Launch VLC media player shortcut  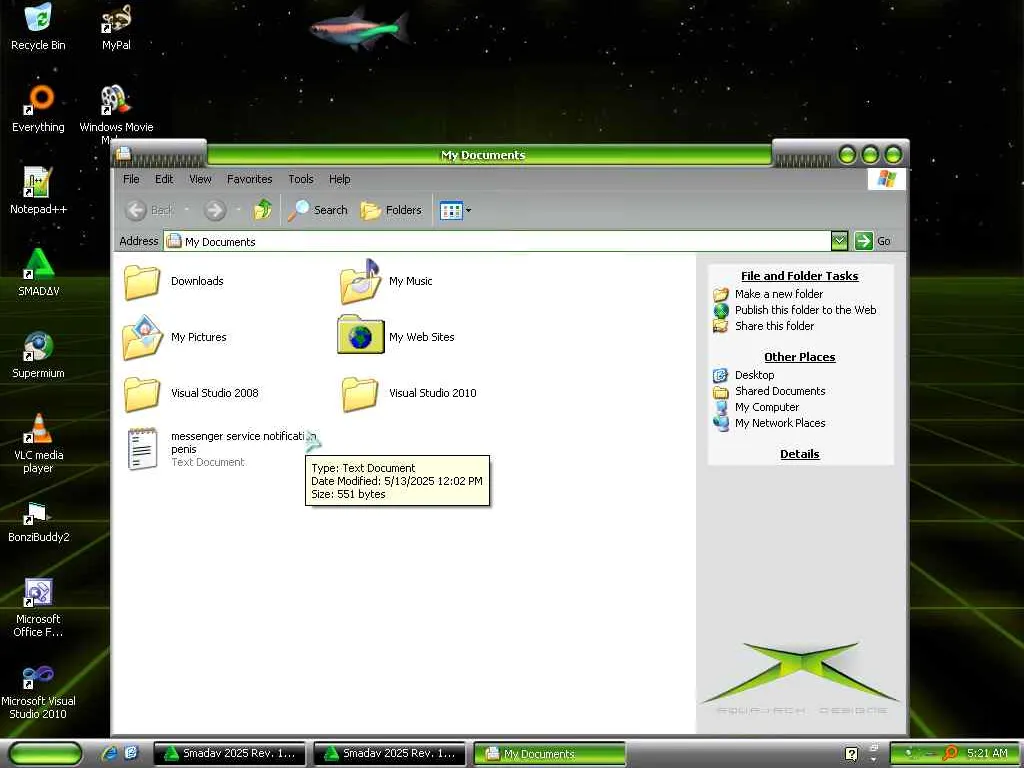point(38,443)
